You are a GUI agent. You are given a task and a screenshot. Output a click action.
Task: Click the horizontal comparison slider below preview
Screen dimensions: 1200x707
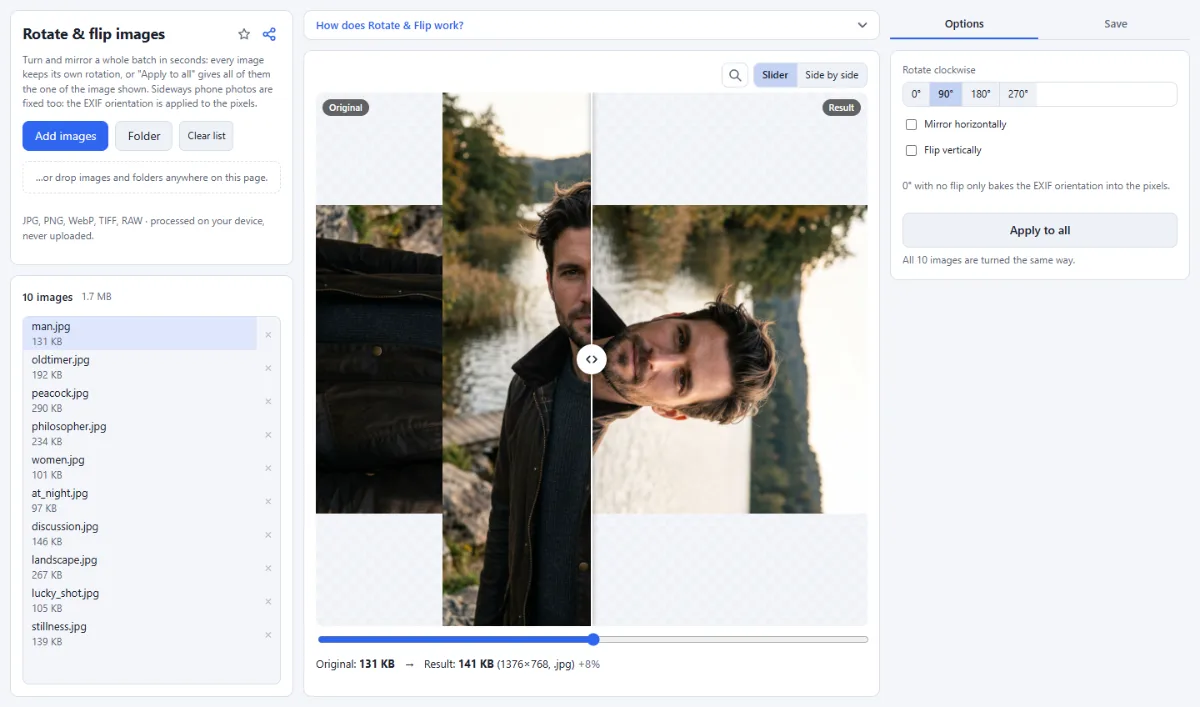(x=593, y=639)
